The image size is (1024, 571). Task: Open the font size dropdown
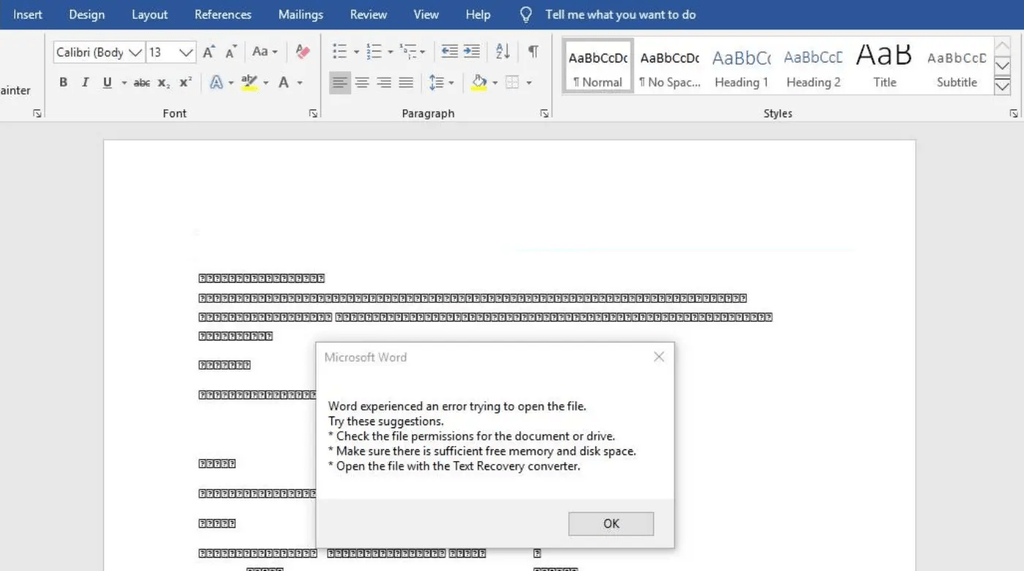pos(186,52)
